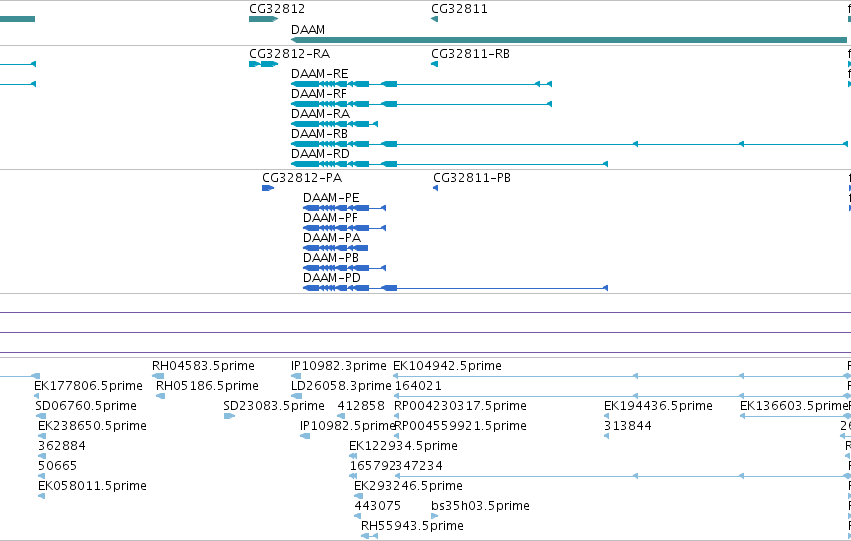
Task: Click the CG32812 gene glyph
Action: [263, 19]
